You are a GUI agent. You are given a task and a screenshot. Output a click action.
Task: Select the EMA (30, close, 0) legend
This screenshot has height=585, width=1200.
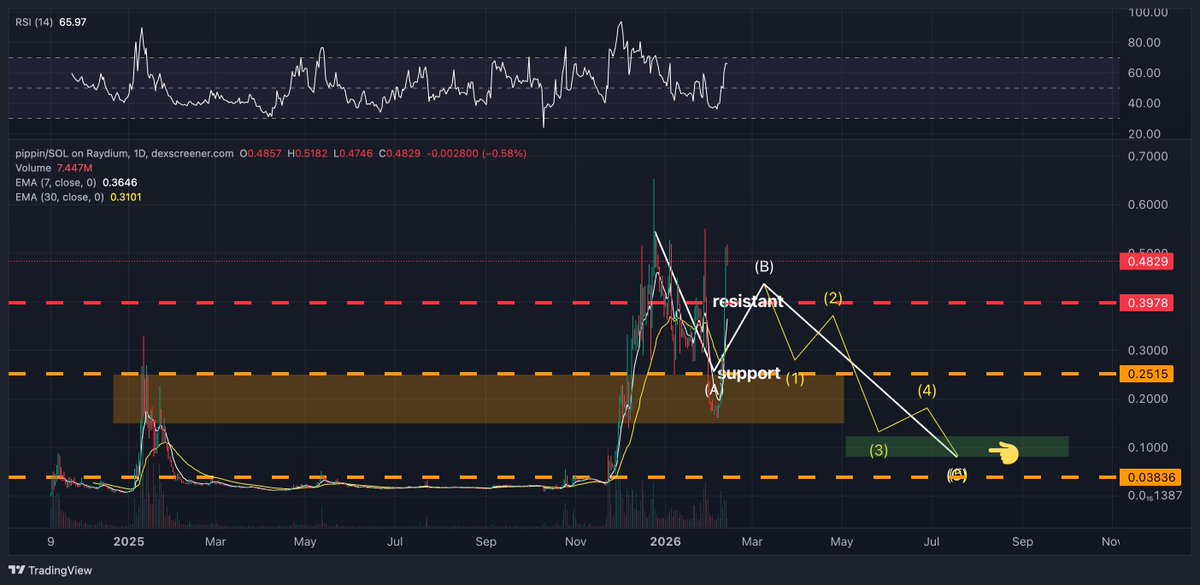click(x=79, y=197)
